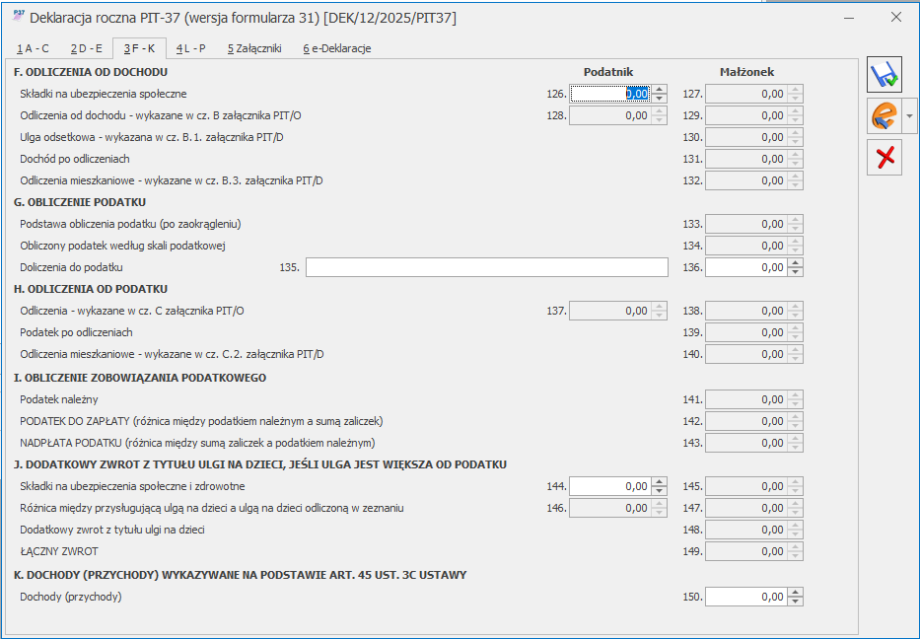Screen dimensions: 920x639
Task: Click the G. OBLICZENIE PODATKU heading
Action: tap(79, 202)
